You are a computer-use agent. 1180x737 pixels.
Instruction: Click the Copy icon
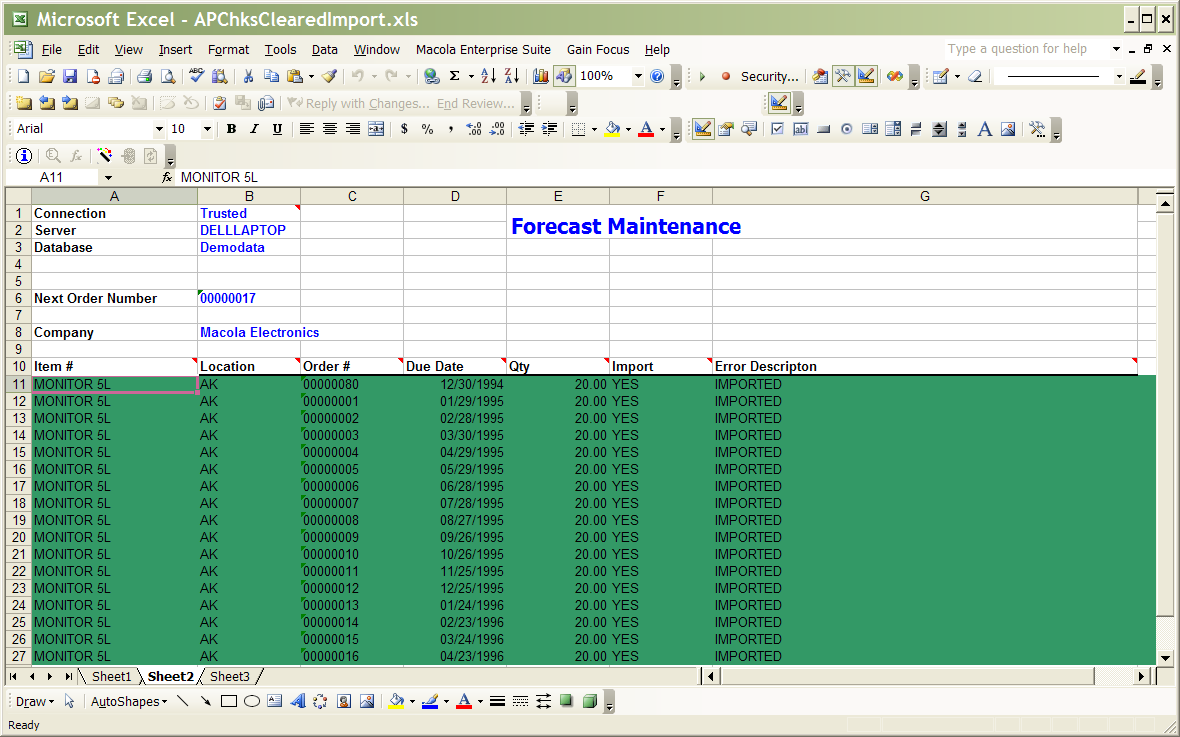pyautogui.click(x=271, y=76)
